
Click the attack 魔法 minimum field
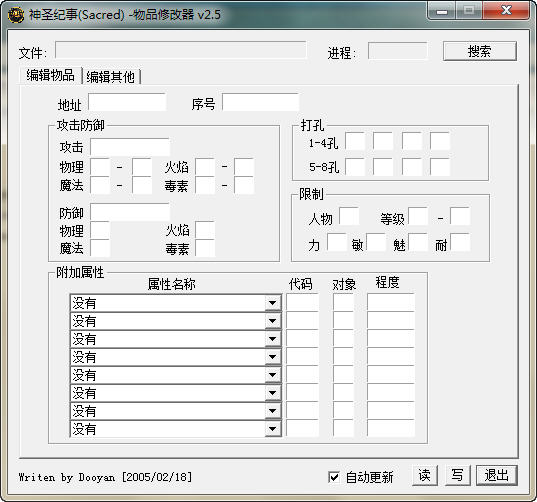coord(100,185)
